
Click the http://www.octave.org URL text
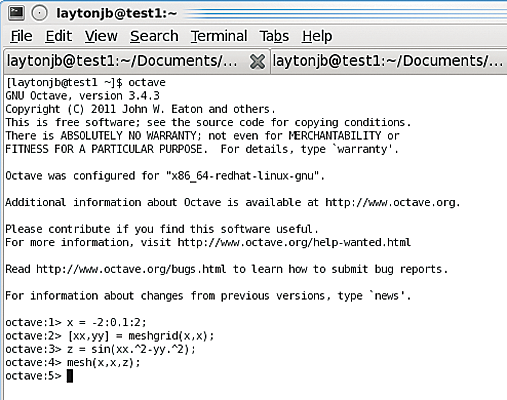[392, 202]
